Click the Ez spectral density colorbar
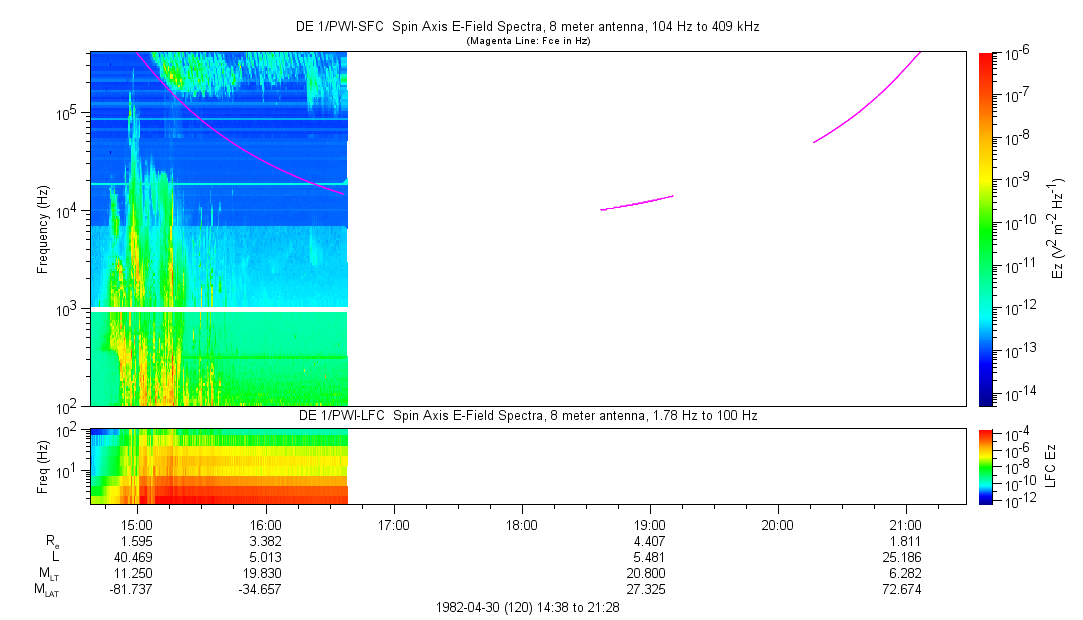The height and width of the screenshot is (620, 1083). tap(987, 228)
